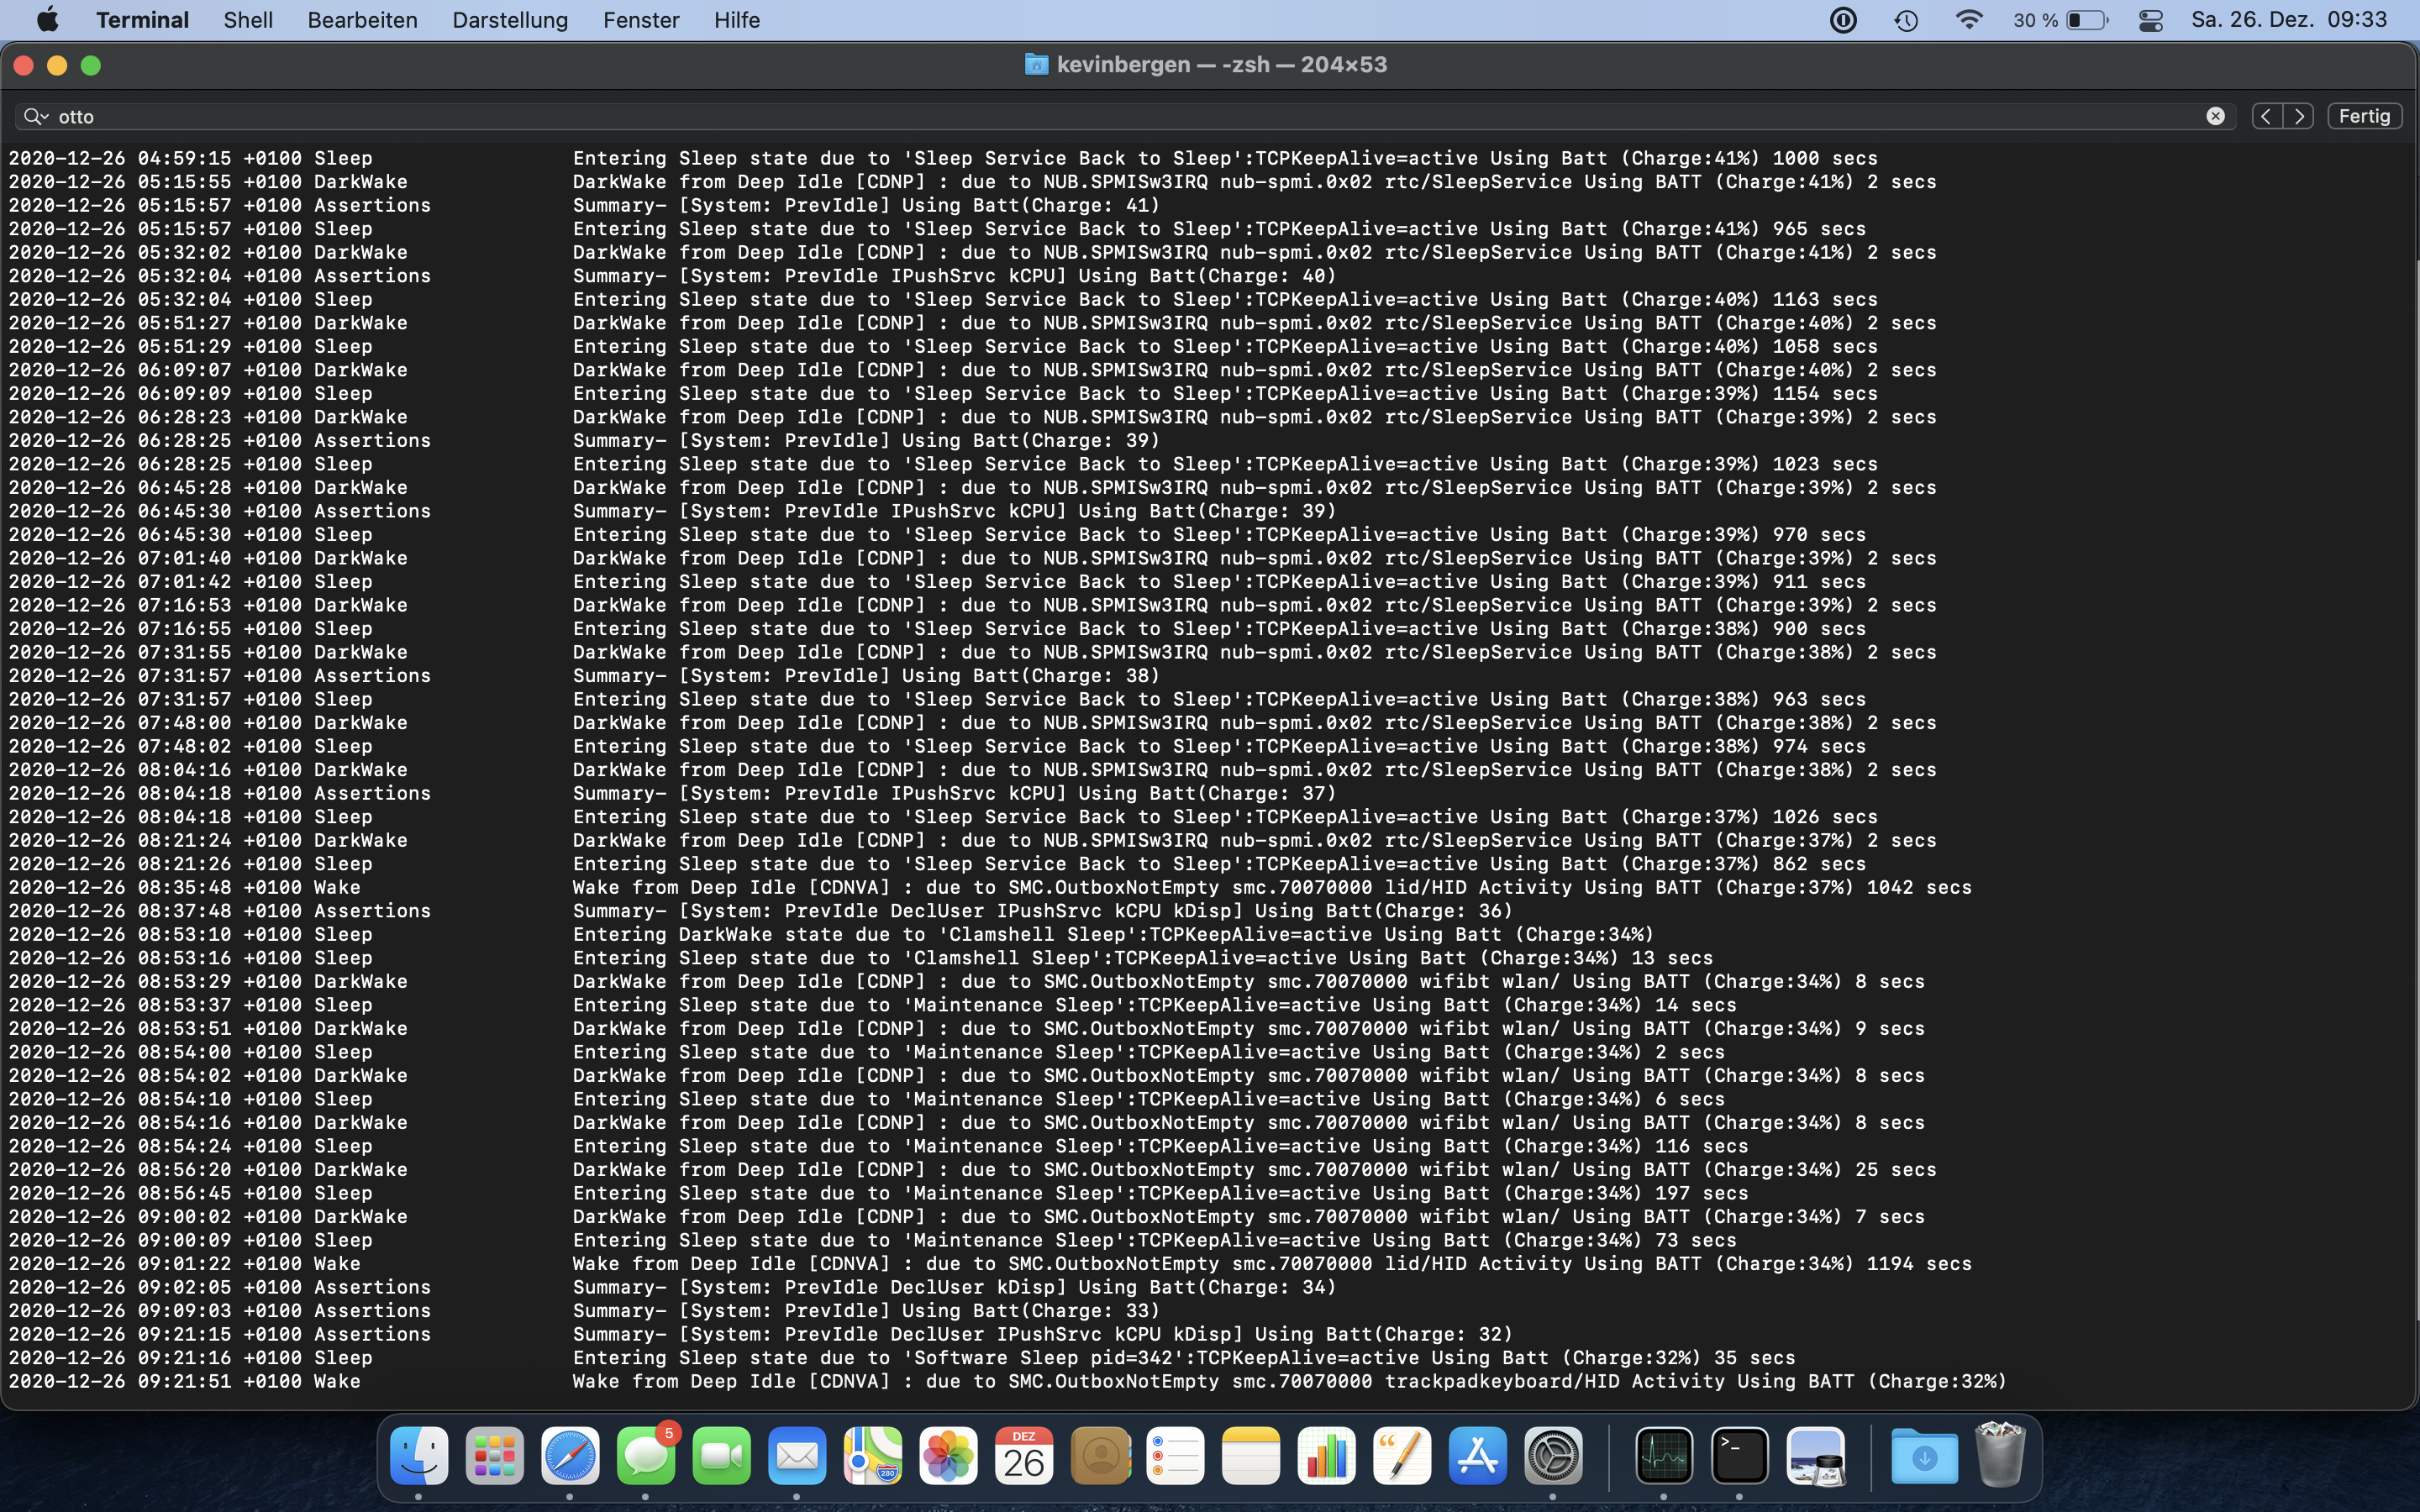
Task: Open search options magnifier dropdown
Action: 35,116
